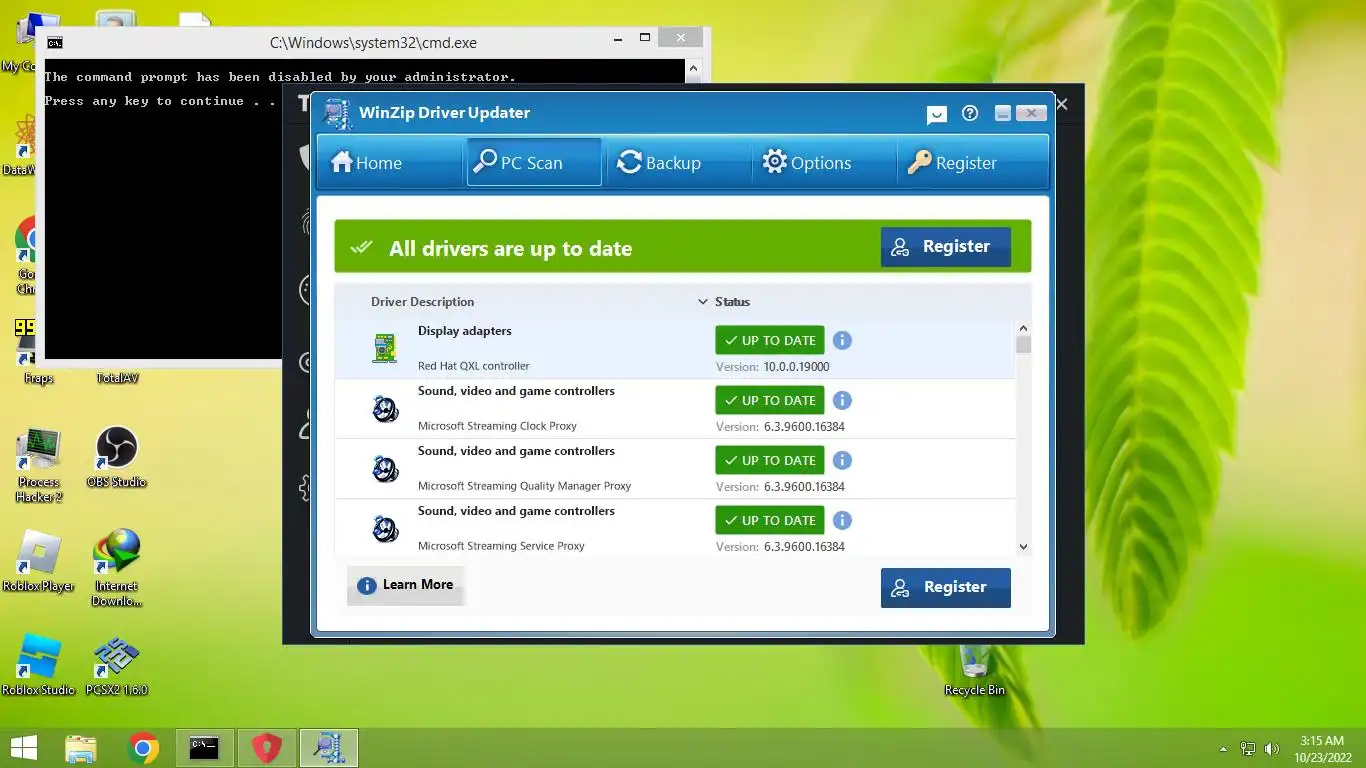1366x768 pixels.
Task: Show info for Microsoft Streaming Service Proxy
Action: 842,520
